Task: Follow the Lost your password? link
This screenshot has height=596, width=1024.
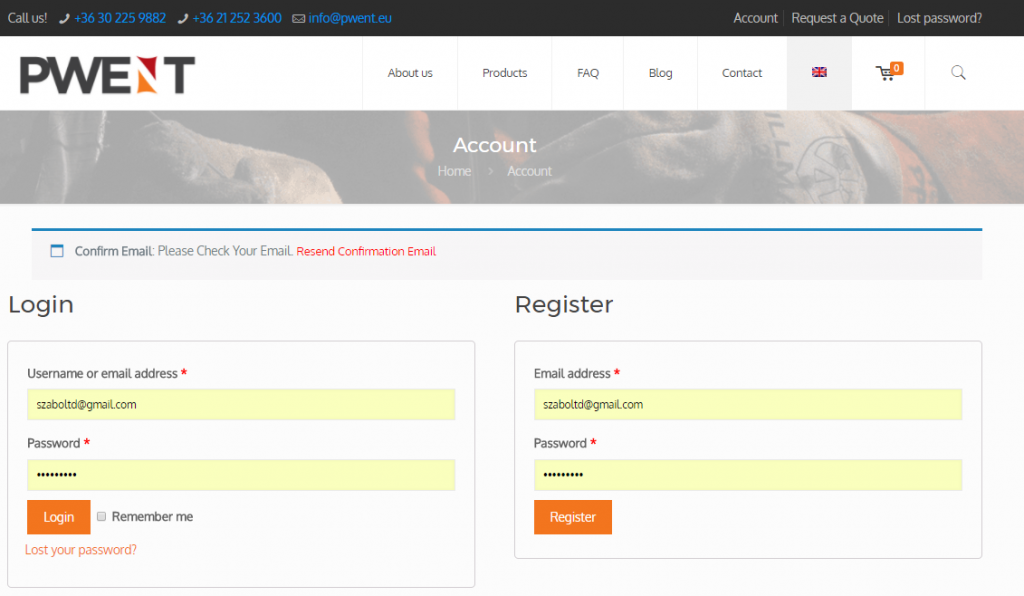Action: (81, 550)
